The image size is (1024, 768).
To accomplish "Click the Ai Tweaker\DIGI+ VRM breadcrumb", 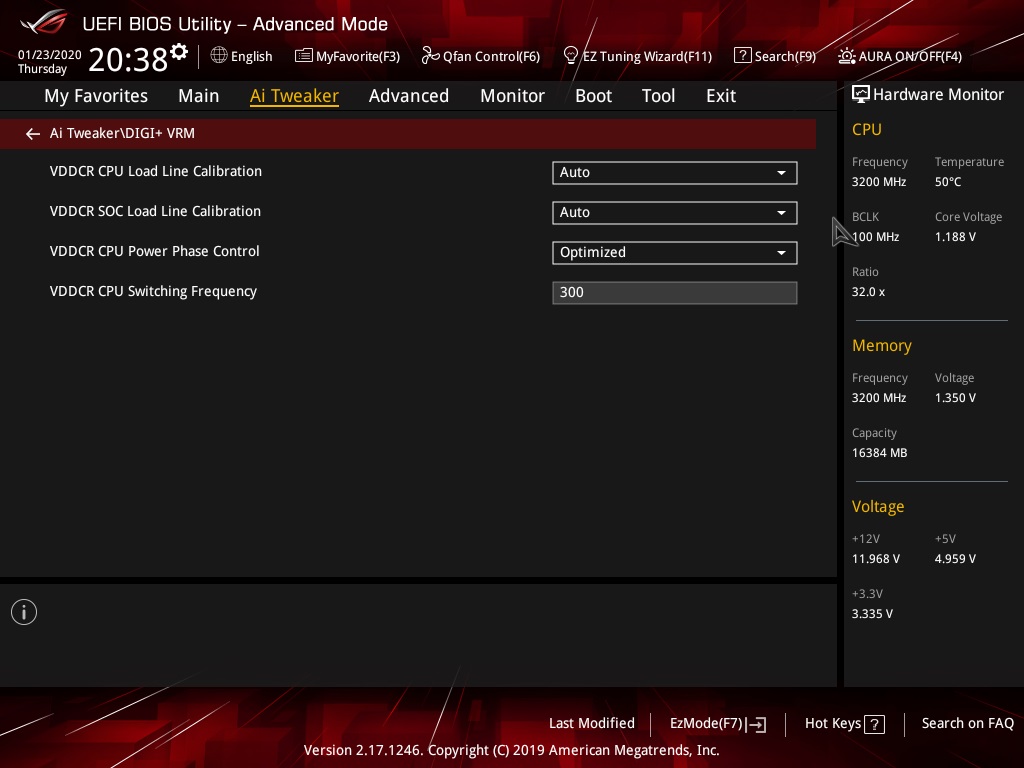I will click(122, 133).
